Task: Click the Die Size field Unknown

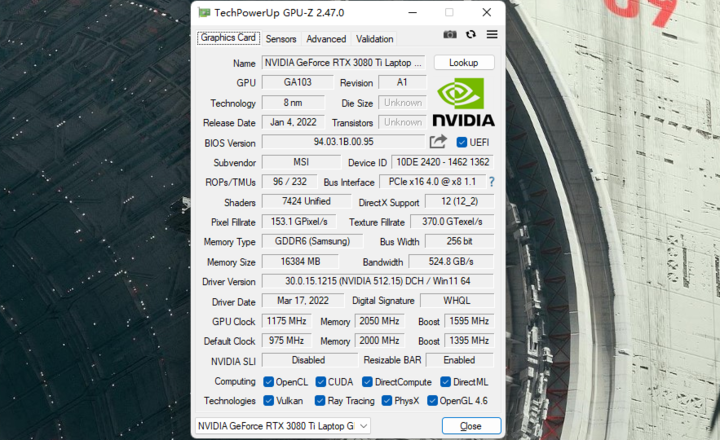Action: (x=403, y=102)
